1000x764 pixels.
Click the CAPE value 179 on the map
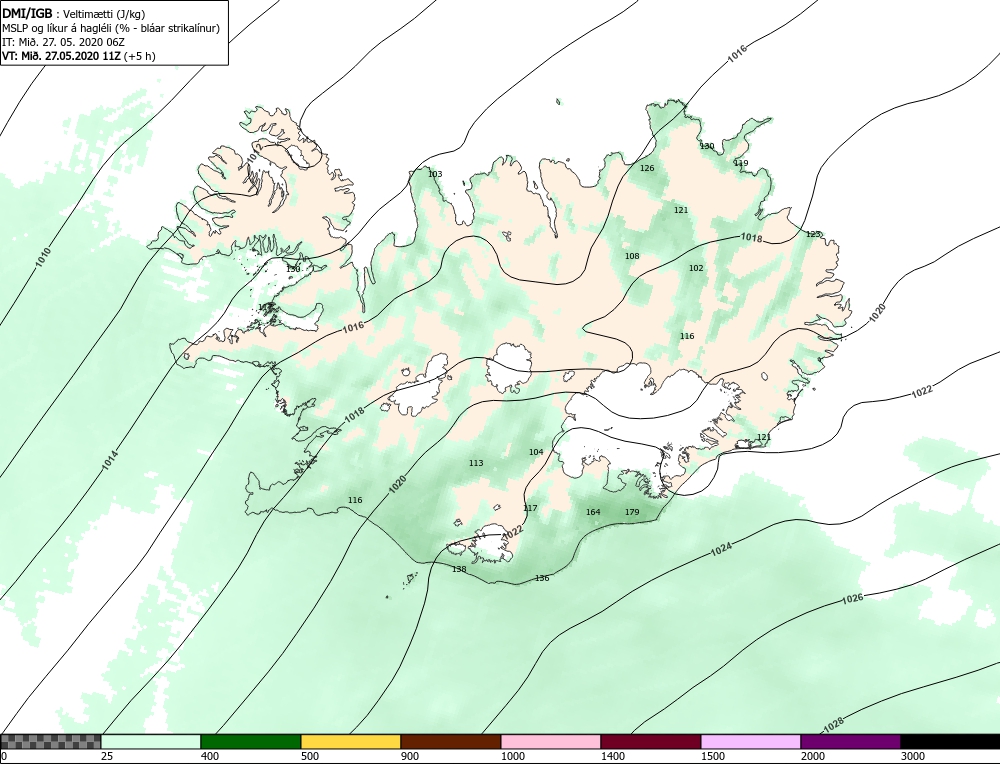632,512
